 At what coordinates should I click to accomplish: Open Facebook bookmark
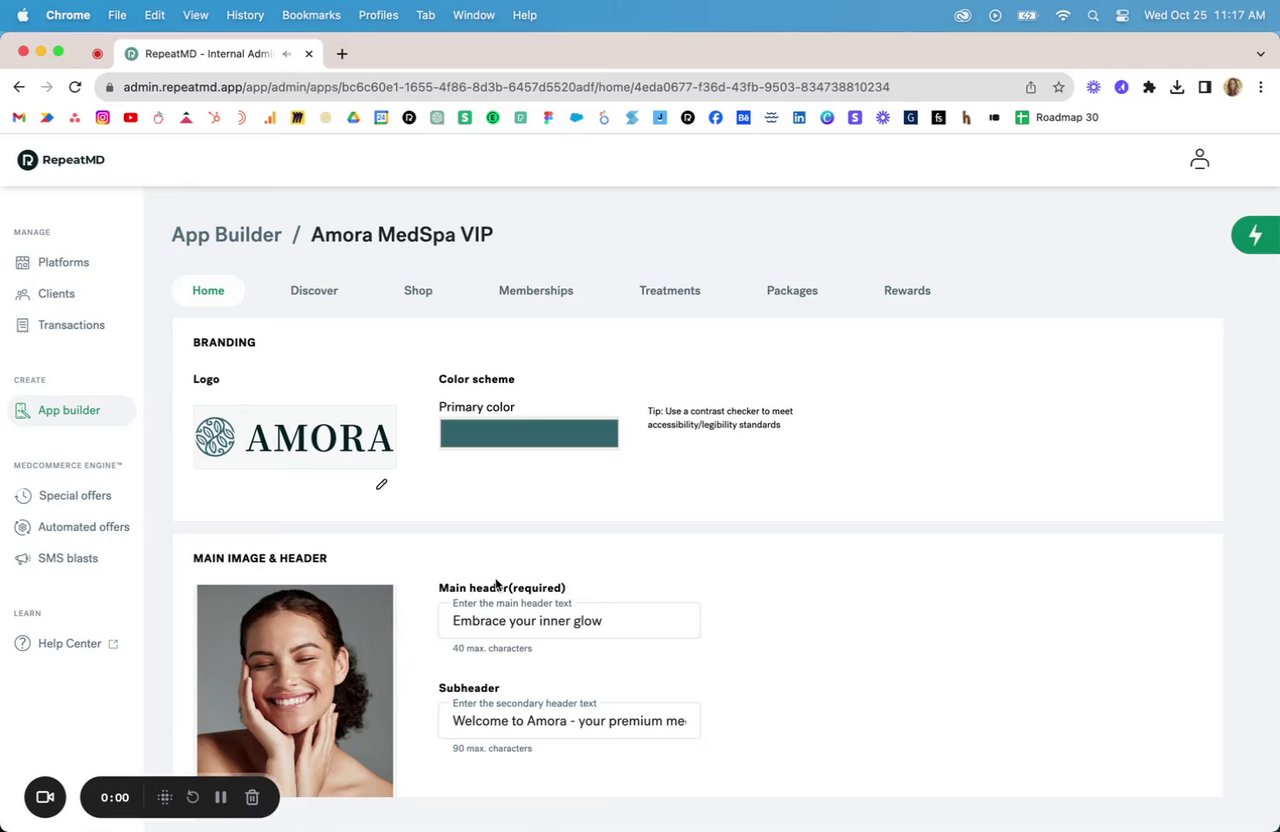coord(715,117)
